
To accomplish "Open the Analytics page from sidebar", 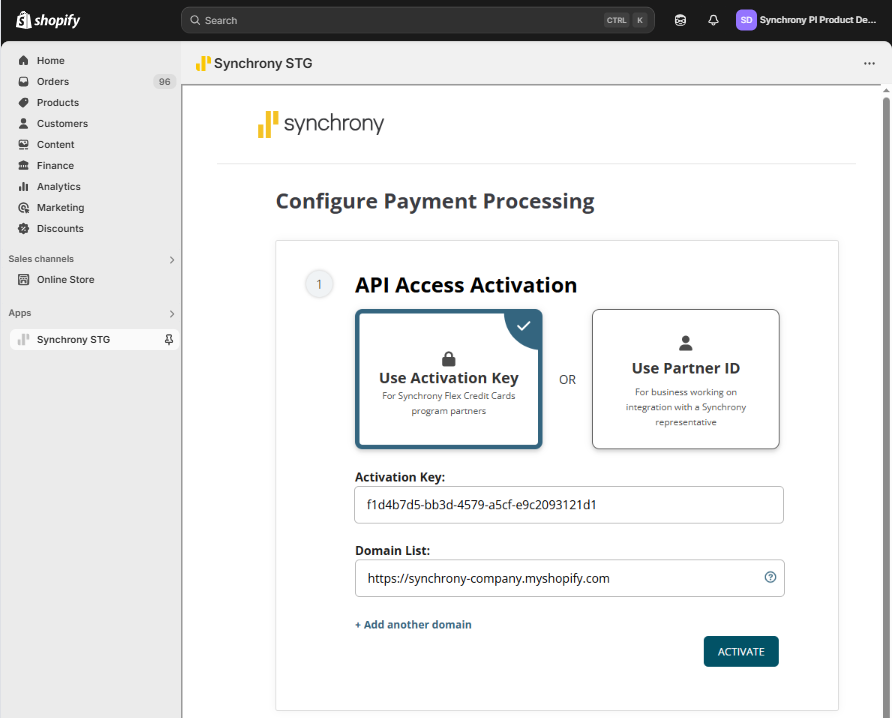I will [x=58, y=187].
